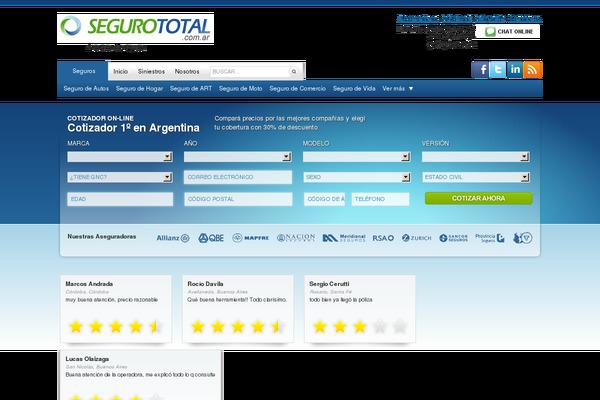600x400 pixels.
Task: Open the Nosotros menu item
Action: pyautogui.click(x=187, y=72)
